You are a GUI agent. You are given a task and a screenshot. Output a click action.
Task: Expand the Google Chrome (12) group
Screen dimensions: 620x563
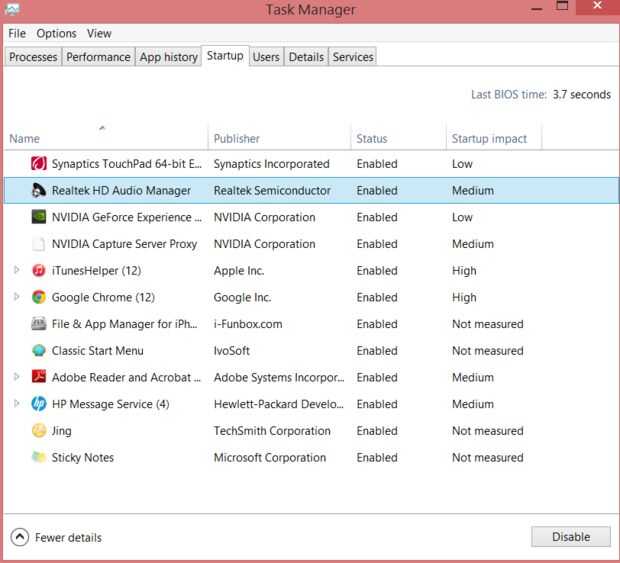coord(17,297)
